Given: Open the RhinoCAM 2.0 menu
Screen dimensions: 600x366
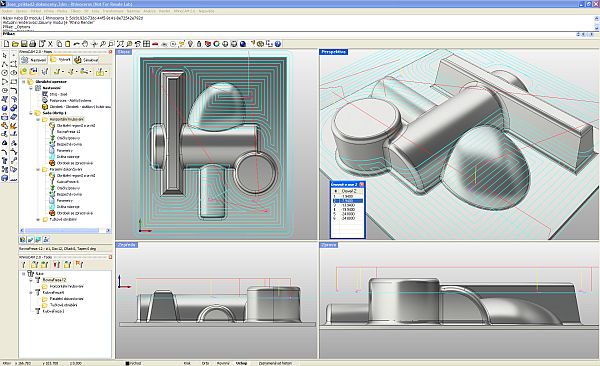Looking at the screenshot, I should tap(184, 11).
